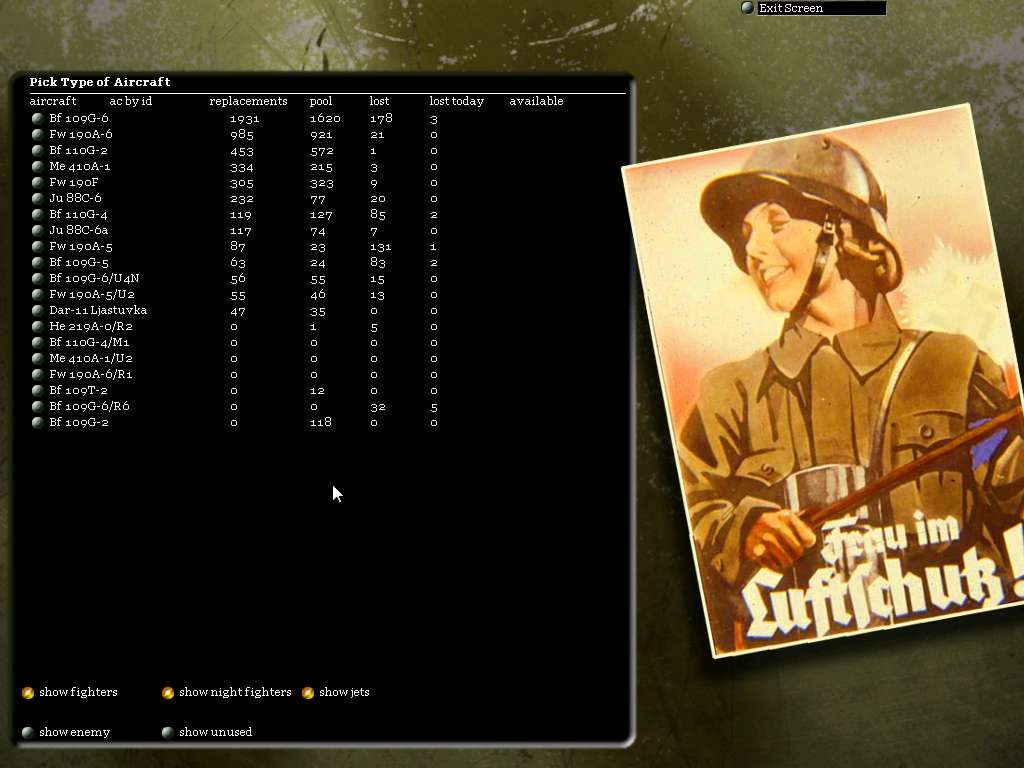The width and height of the screenshot is (1024, 768).
Task: Choose the Me 410A-1/U2 selector
Action: point(37,359)
